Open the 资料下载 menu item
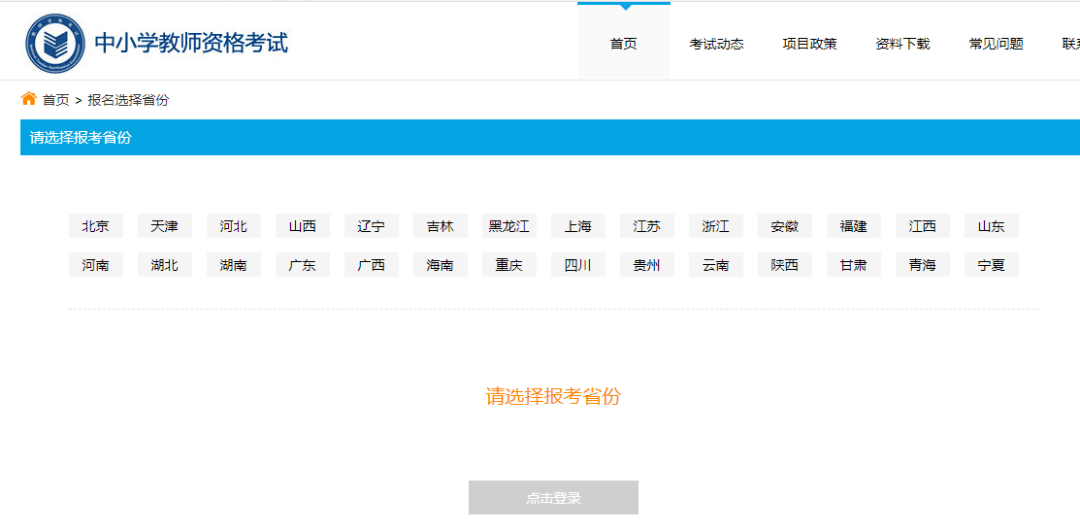Image resolution: width=1080 pixels, height=532 pixels. click(x=902, y=44)
